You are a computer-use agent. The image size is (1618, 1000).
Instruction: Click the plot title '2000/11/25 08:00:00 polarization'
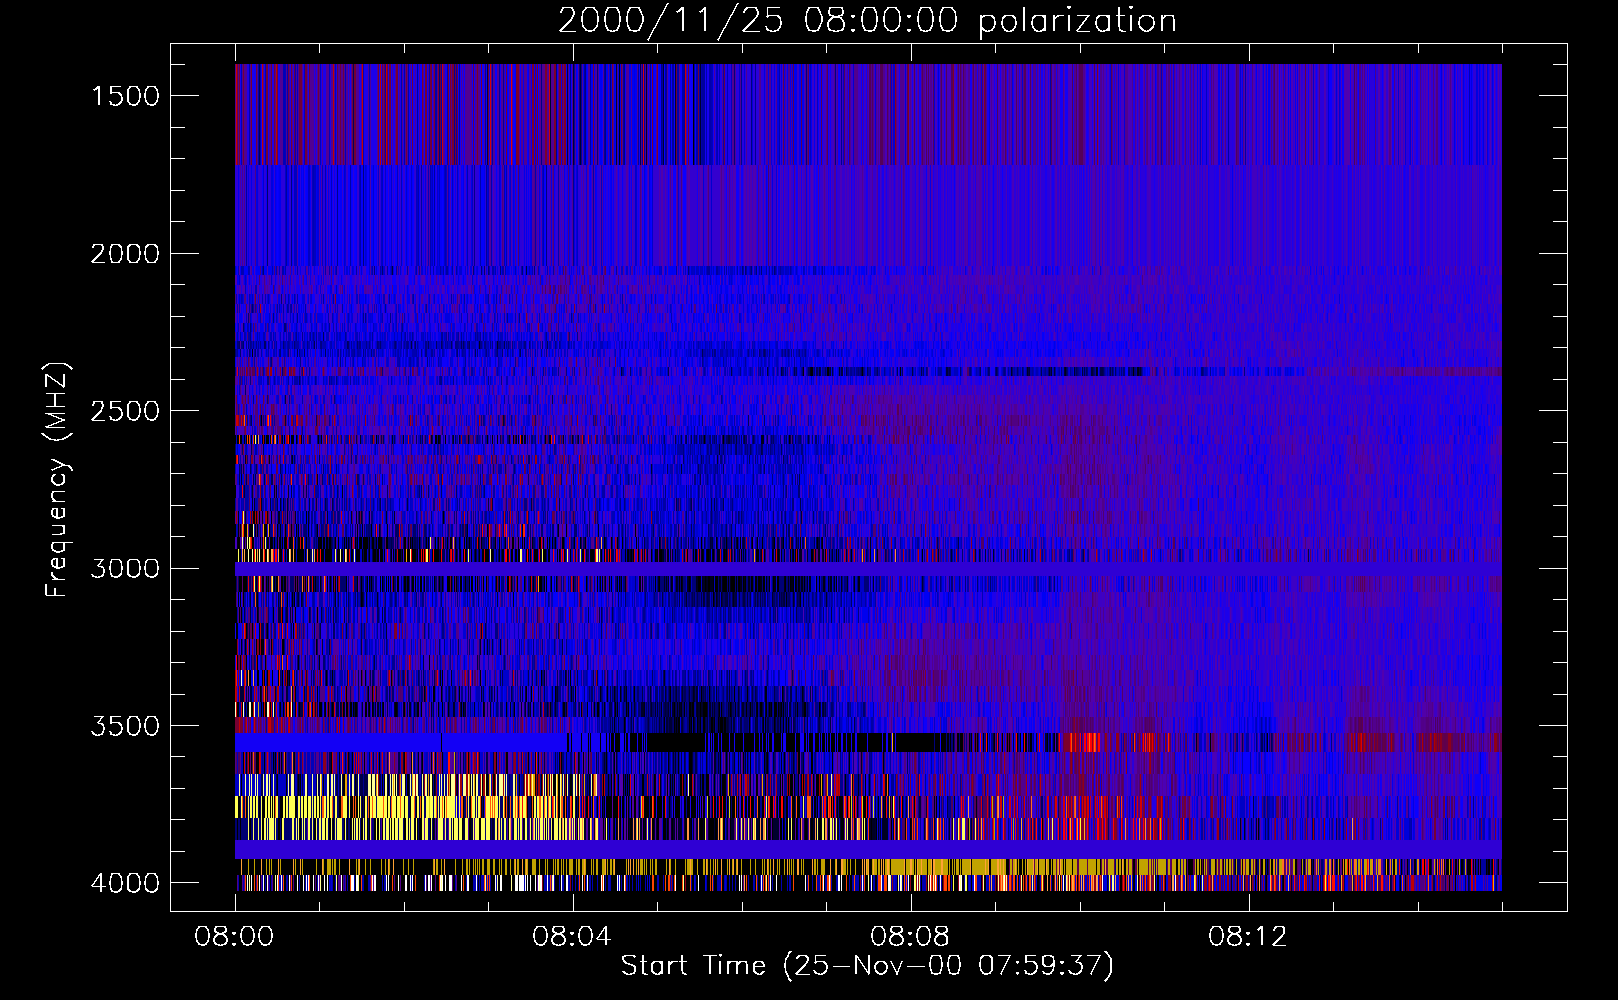(x=867, y=20)
